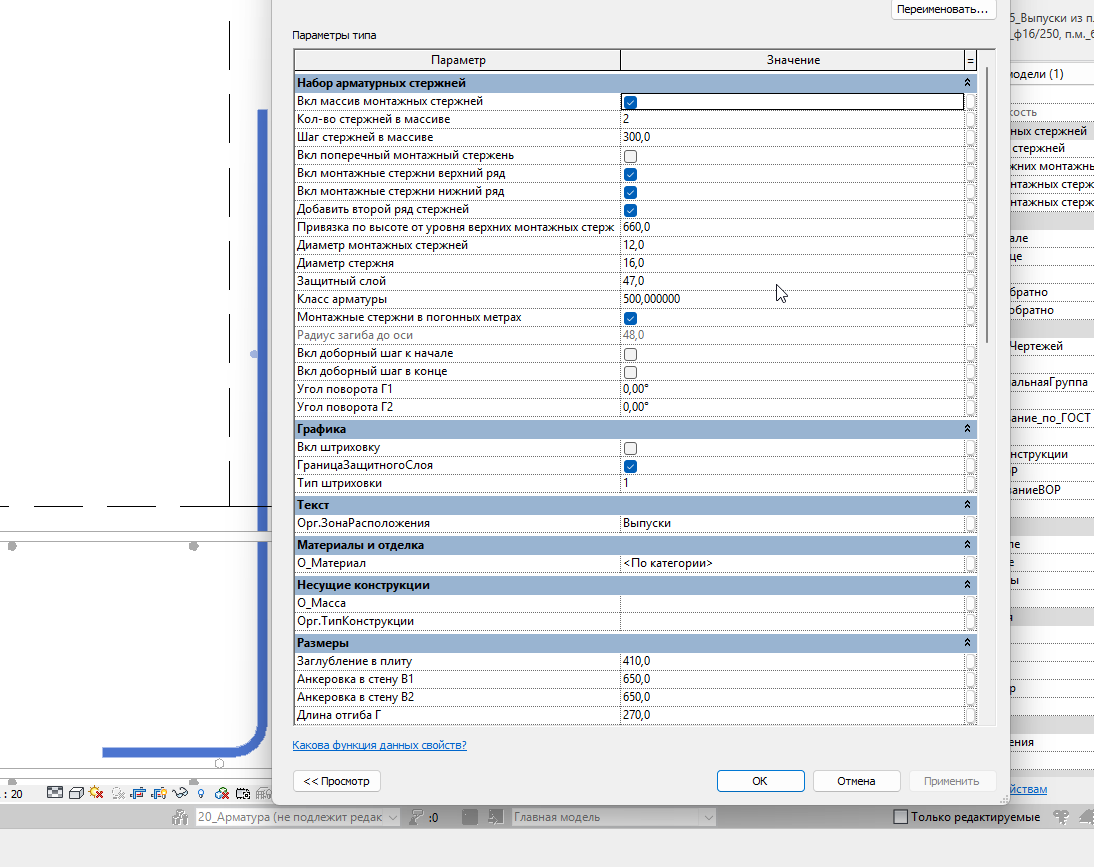Enable Вкл поперечный монтажный стержень checkbox

coord(630,156)
